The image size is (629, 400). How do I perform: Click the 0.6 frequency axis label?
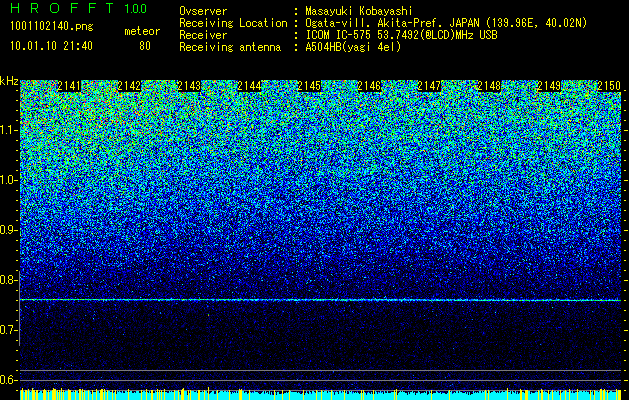pos(8,380)
